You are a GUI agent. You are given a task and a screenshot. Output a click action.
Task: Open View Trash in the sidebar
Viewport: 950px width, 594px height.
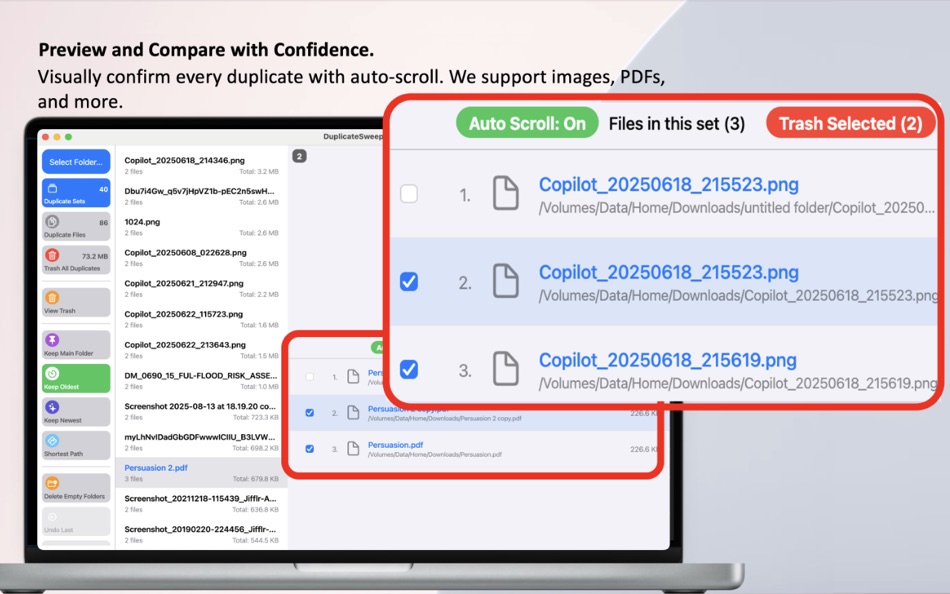[76, 302]
